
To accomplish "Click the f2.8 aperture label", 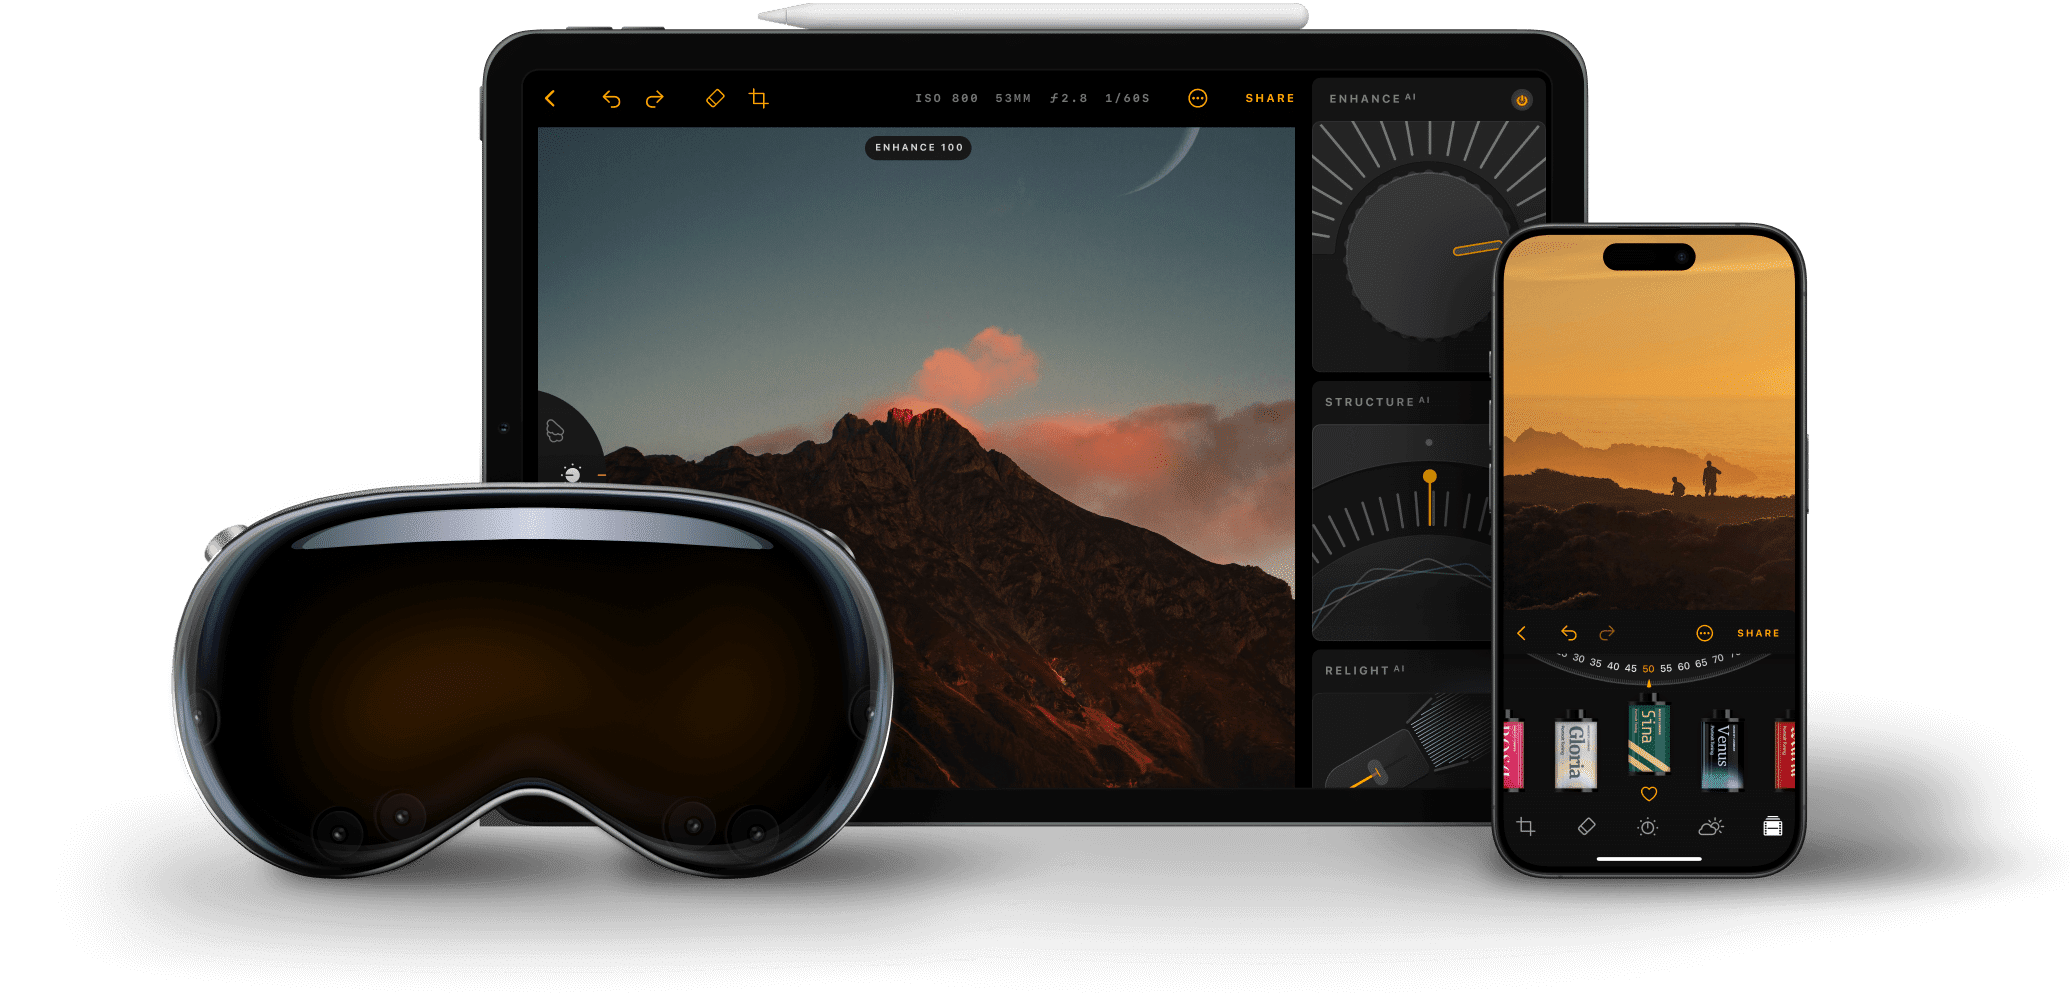I will click(x=1068, y=98).
